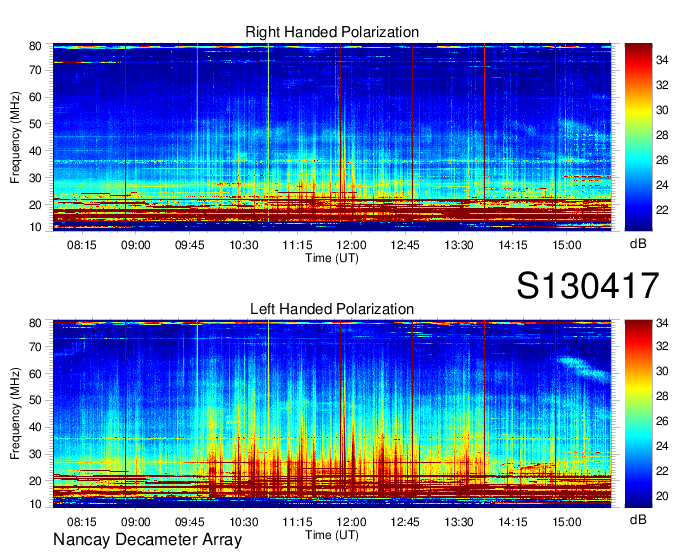Click the left-handed polarization spectrogram plot
Screen dimensions: 680x552
point(332,414)
